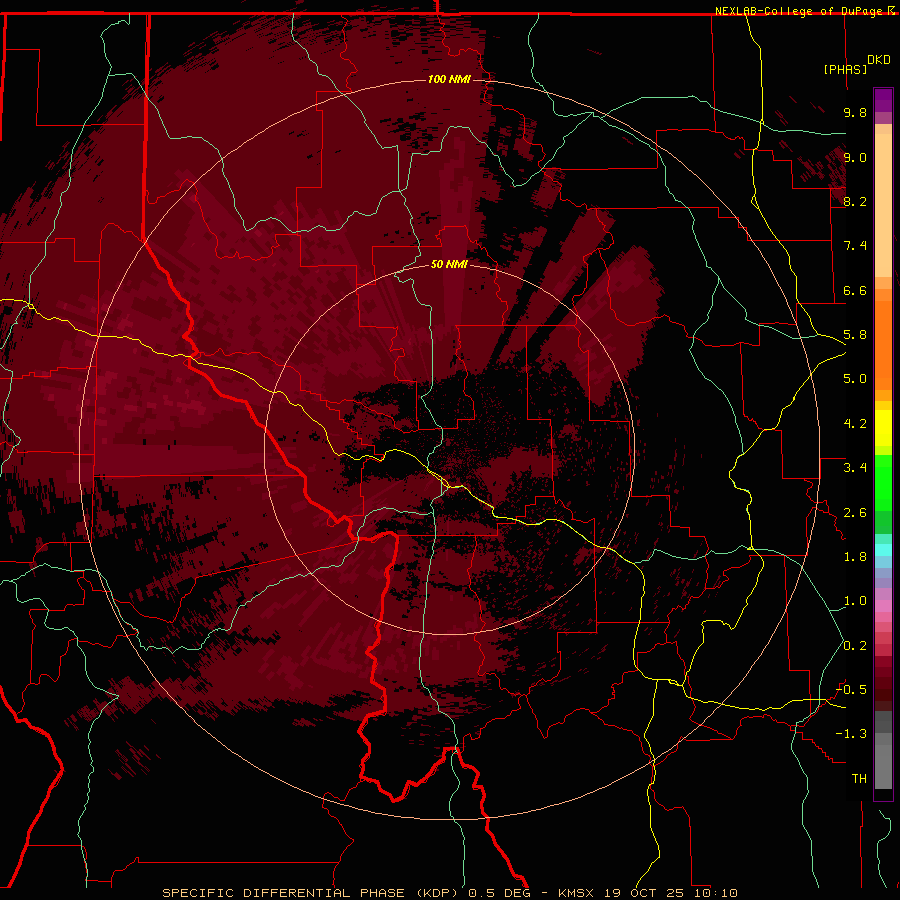Screen dimensions: 900x900
Task: Select the 9.8 legend value
Action: point(855,112)
